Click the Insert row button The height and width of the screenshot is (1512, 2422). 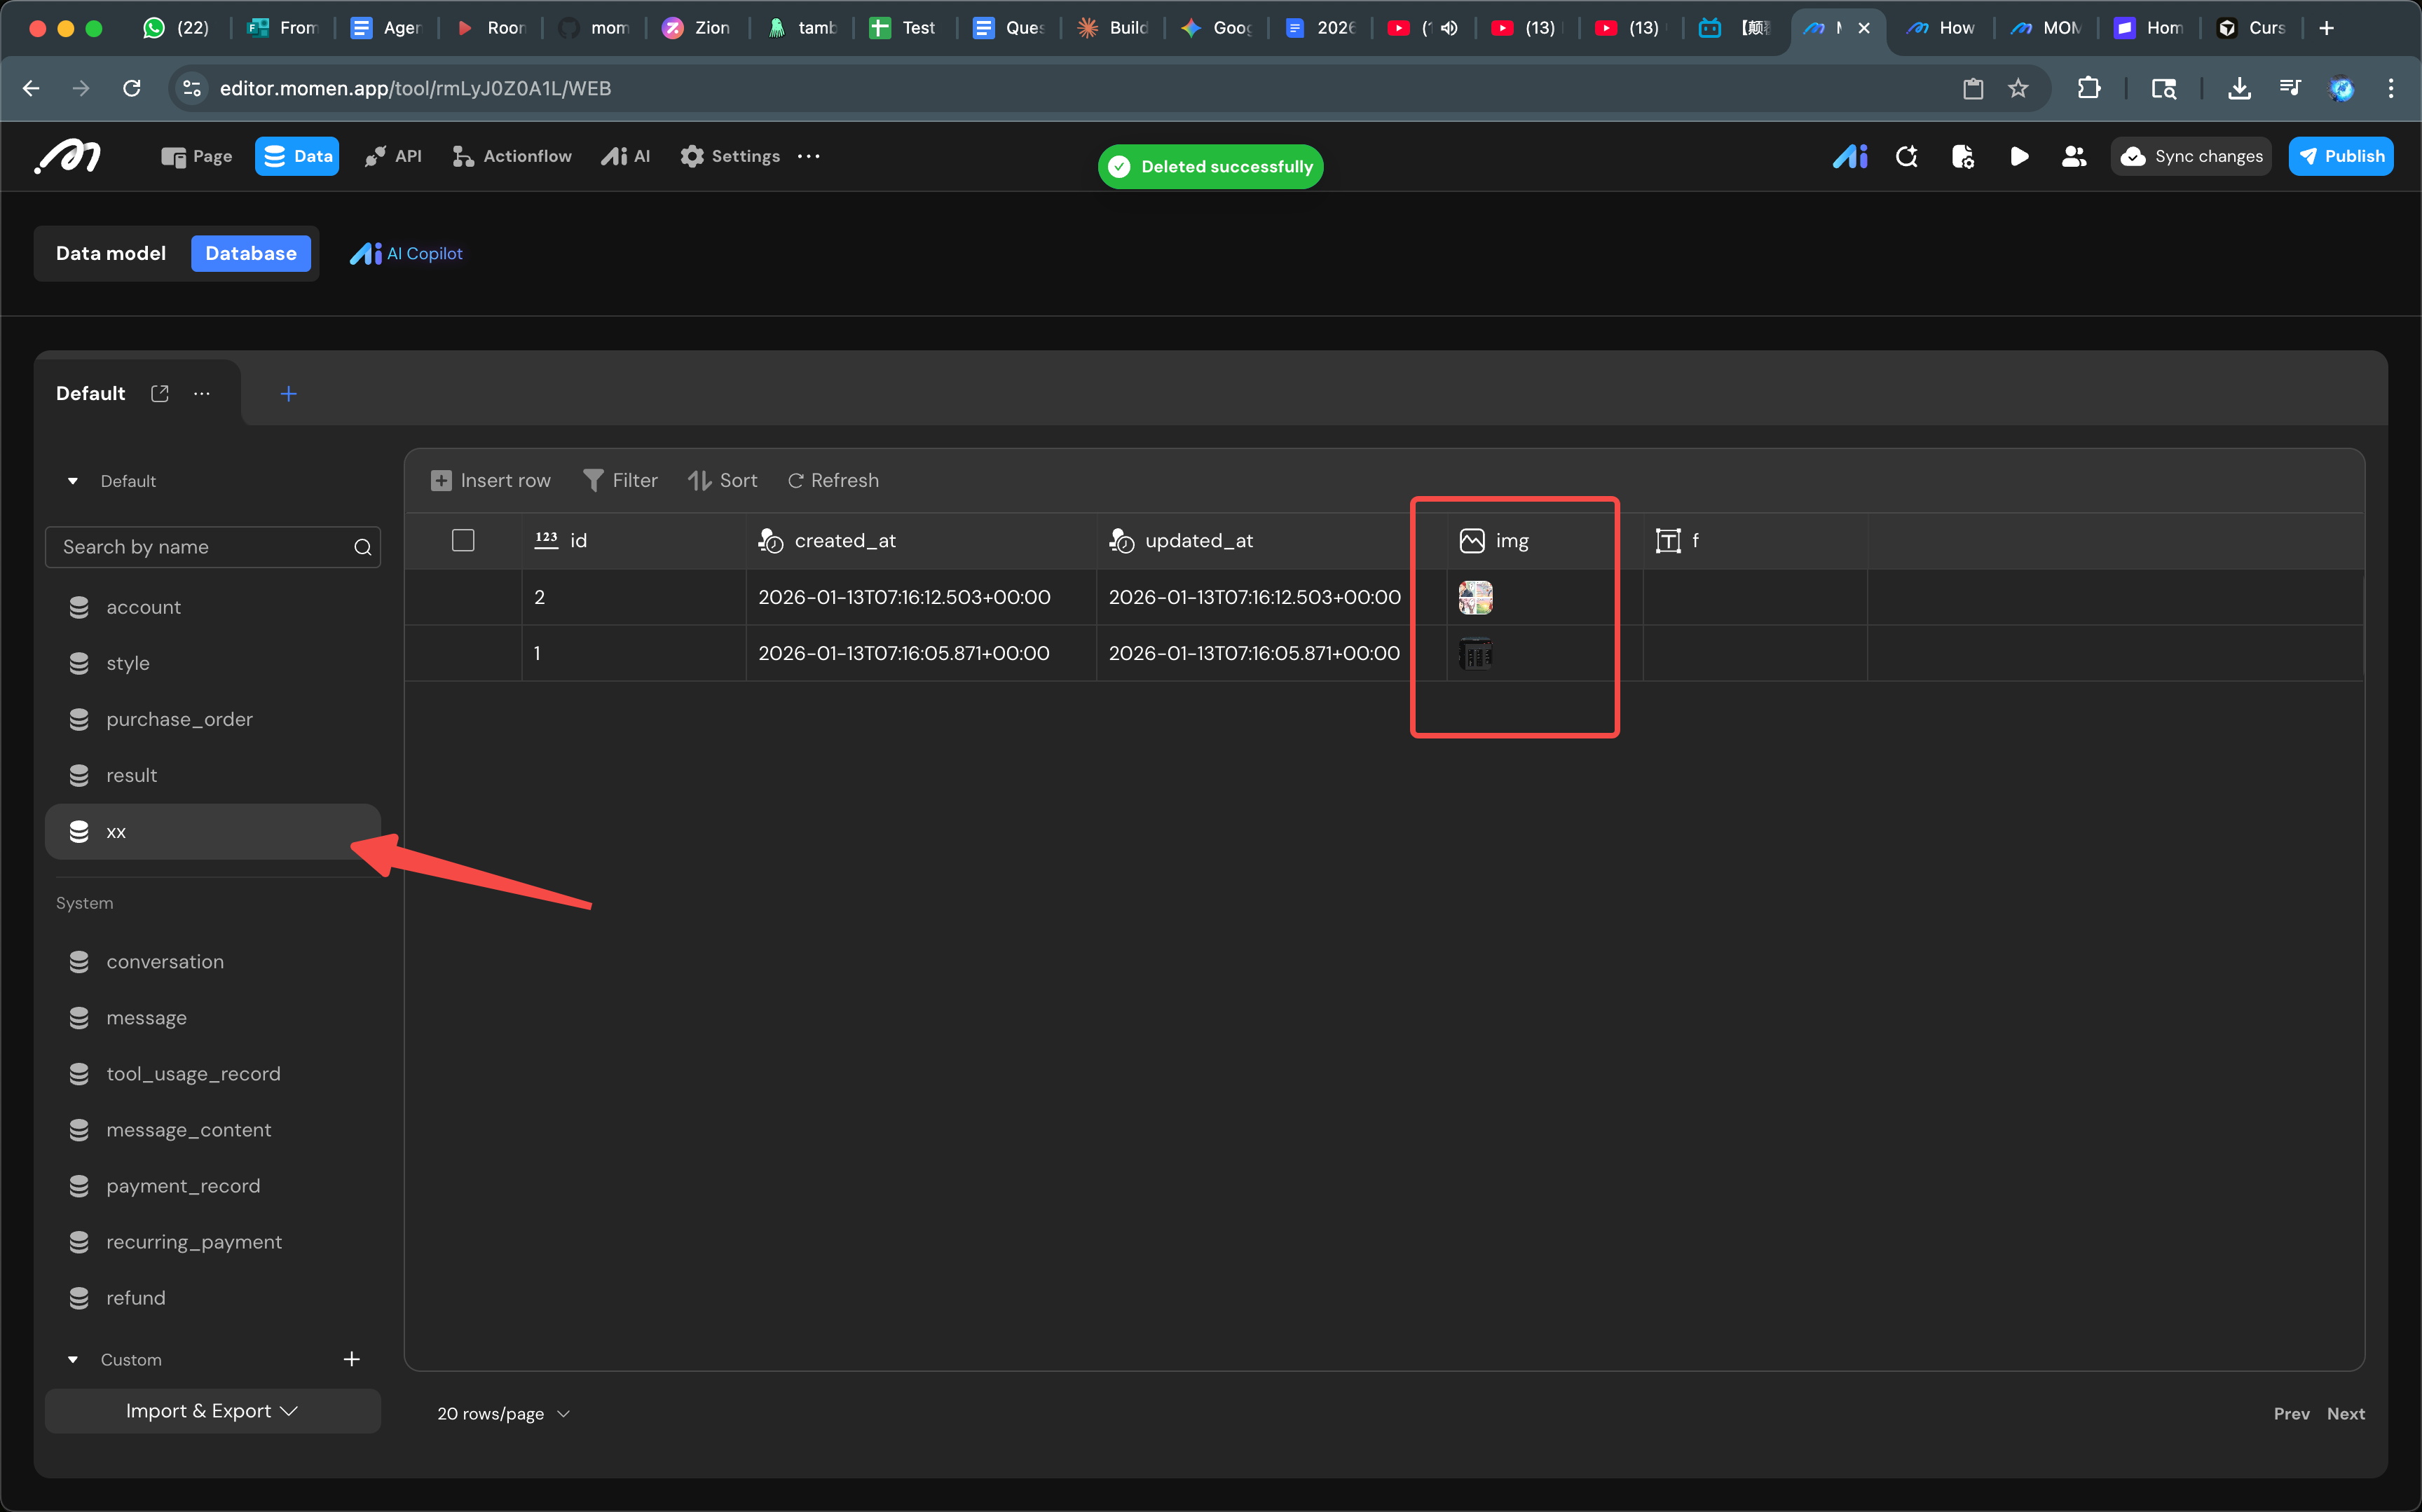pos(491,481)
